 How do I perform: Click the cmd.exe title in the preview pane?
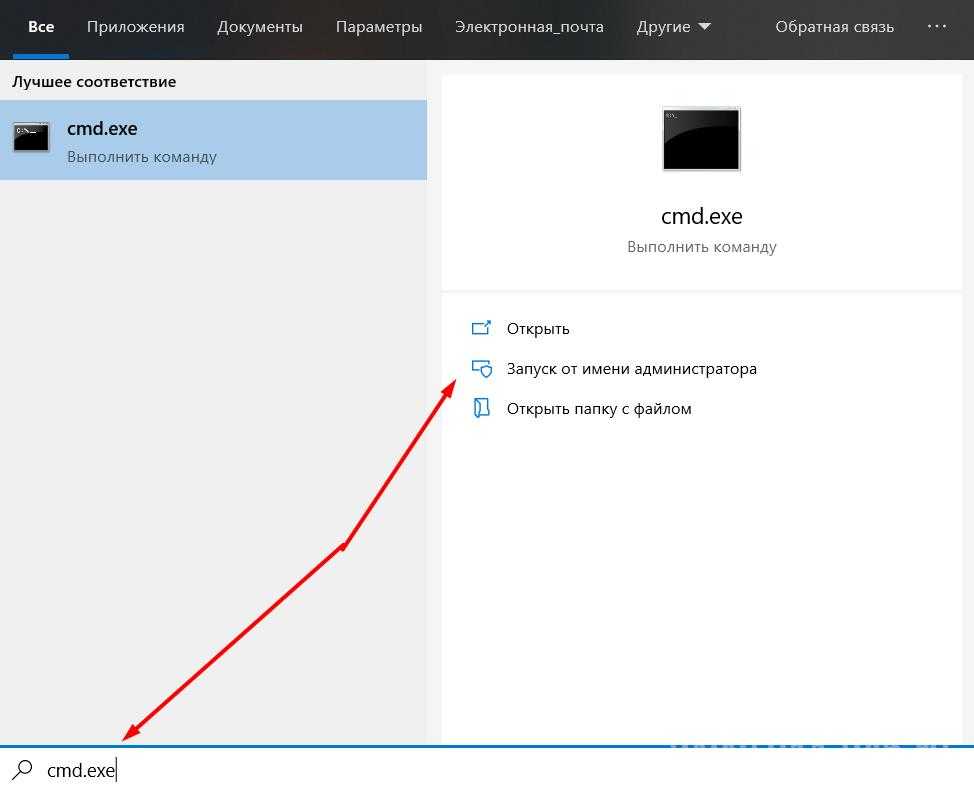coord(701,216)
